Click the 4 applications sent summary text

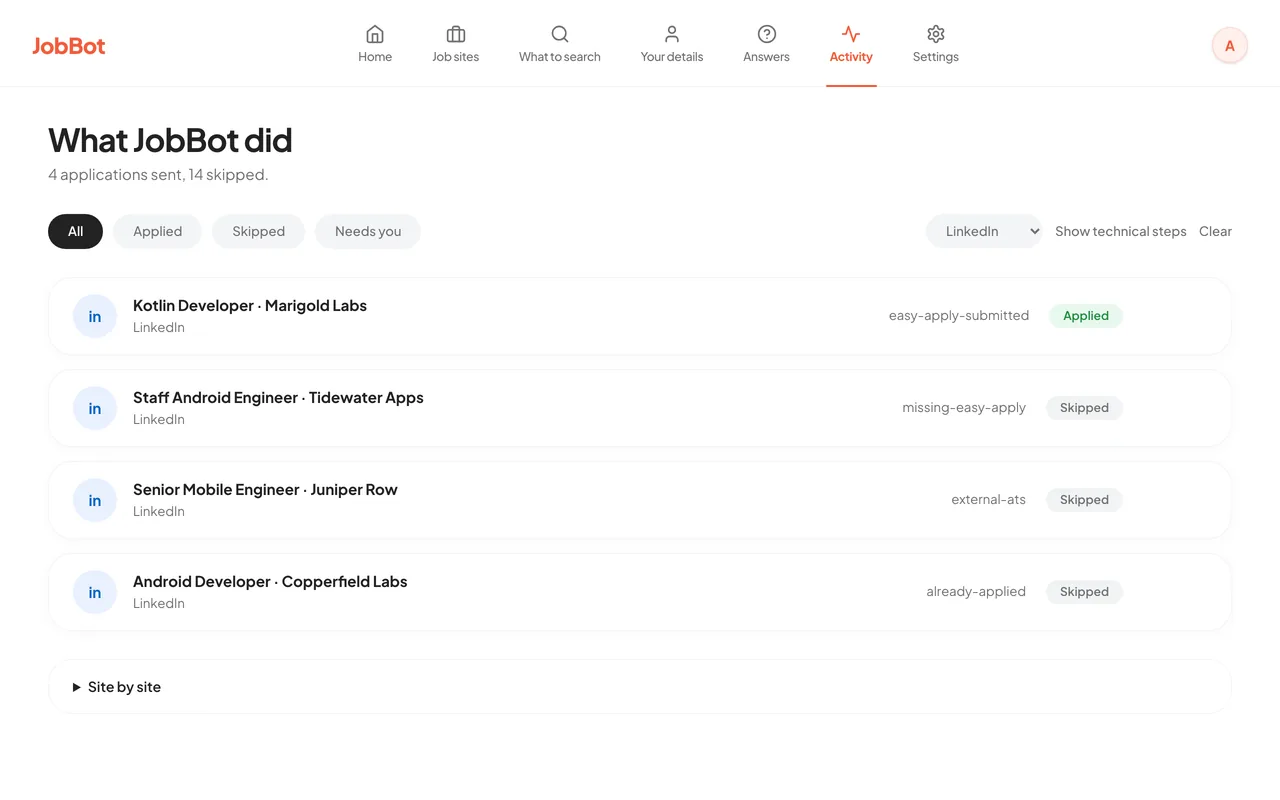(x=158, y=175)
